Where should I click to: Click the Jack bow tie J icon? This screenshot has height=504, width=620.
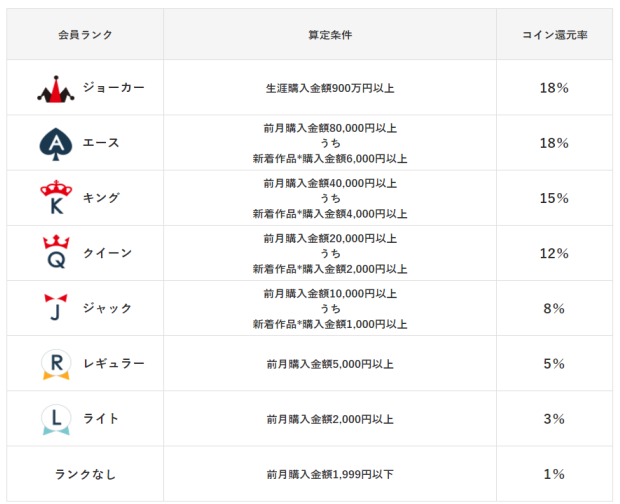(x=56, y=307)
